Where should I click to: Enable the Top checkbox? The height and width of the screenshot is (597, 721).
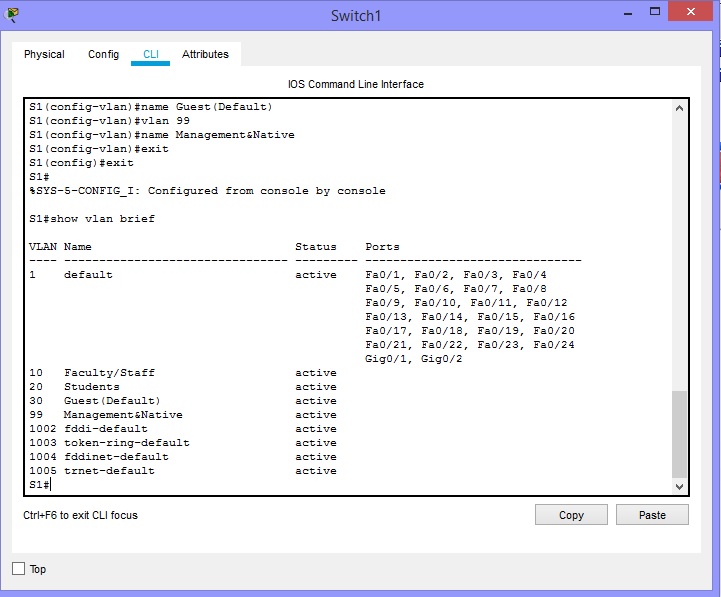pyautogui.click(x=18, y=569)
